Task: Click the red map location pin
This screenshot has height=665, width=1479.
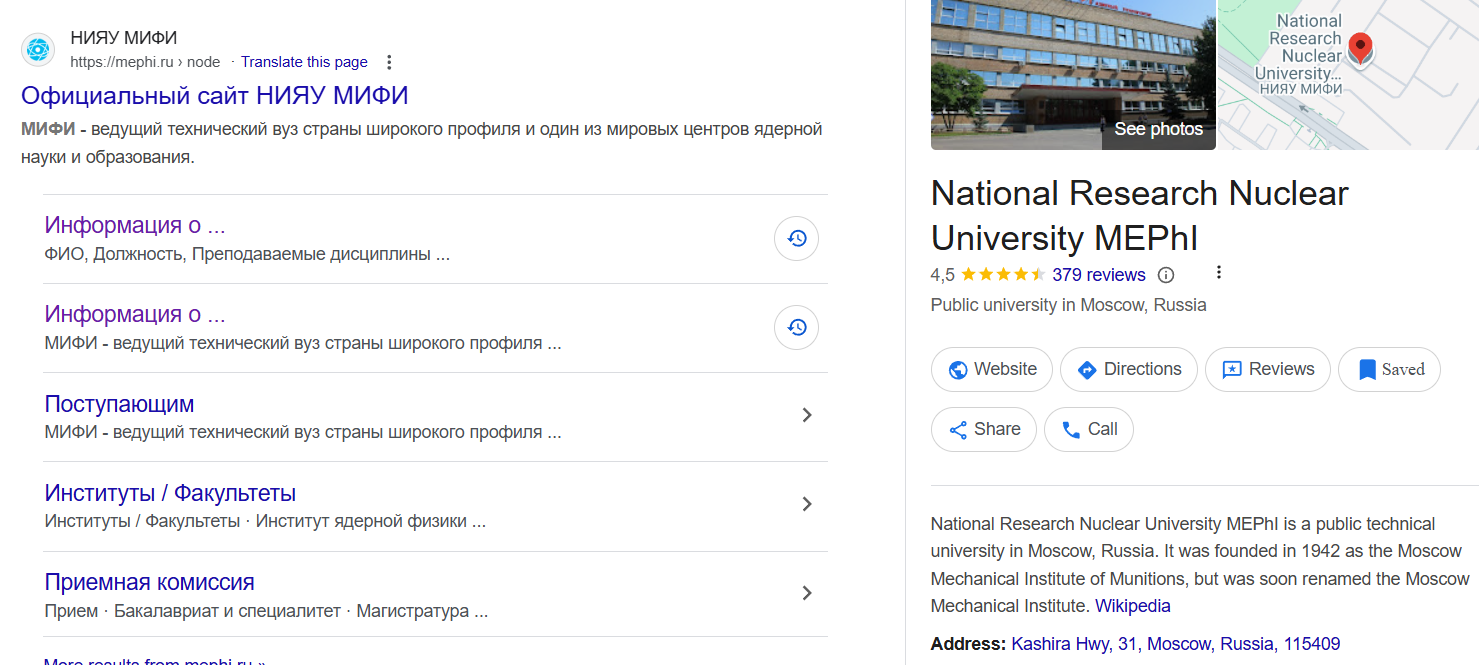Action: pyautogui.click(x=1360, y=48)
